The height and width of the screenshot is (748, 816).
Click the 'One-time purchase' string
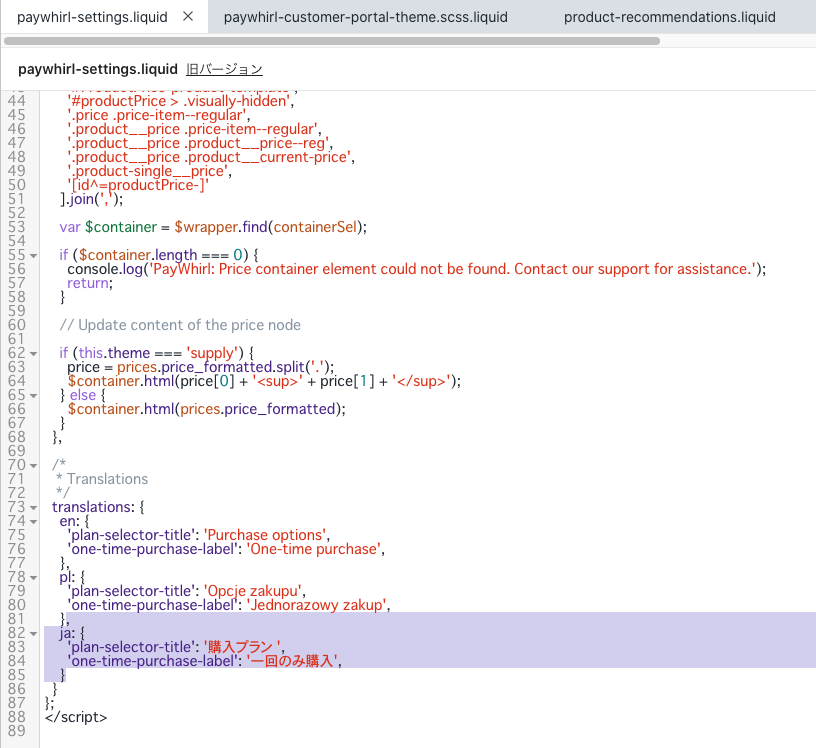tap(314, 549)
